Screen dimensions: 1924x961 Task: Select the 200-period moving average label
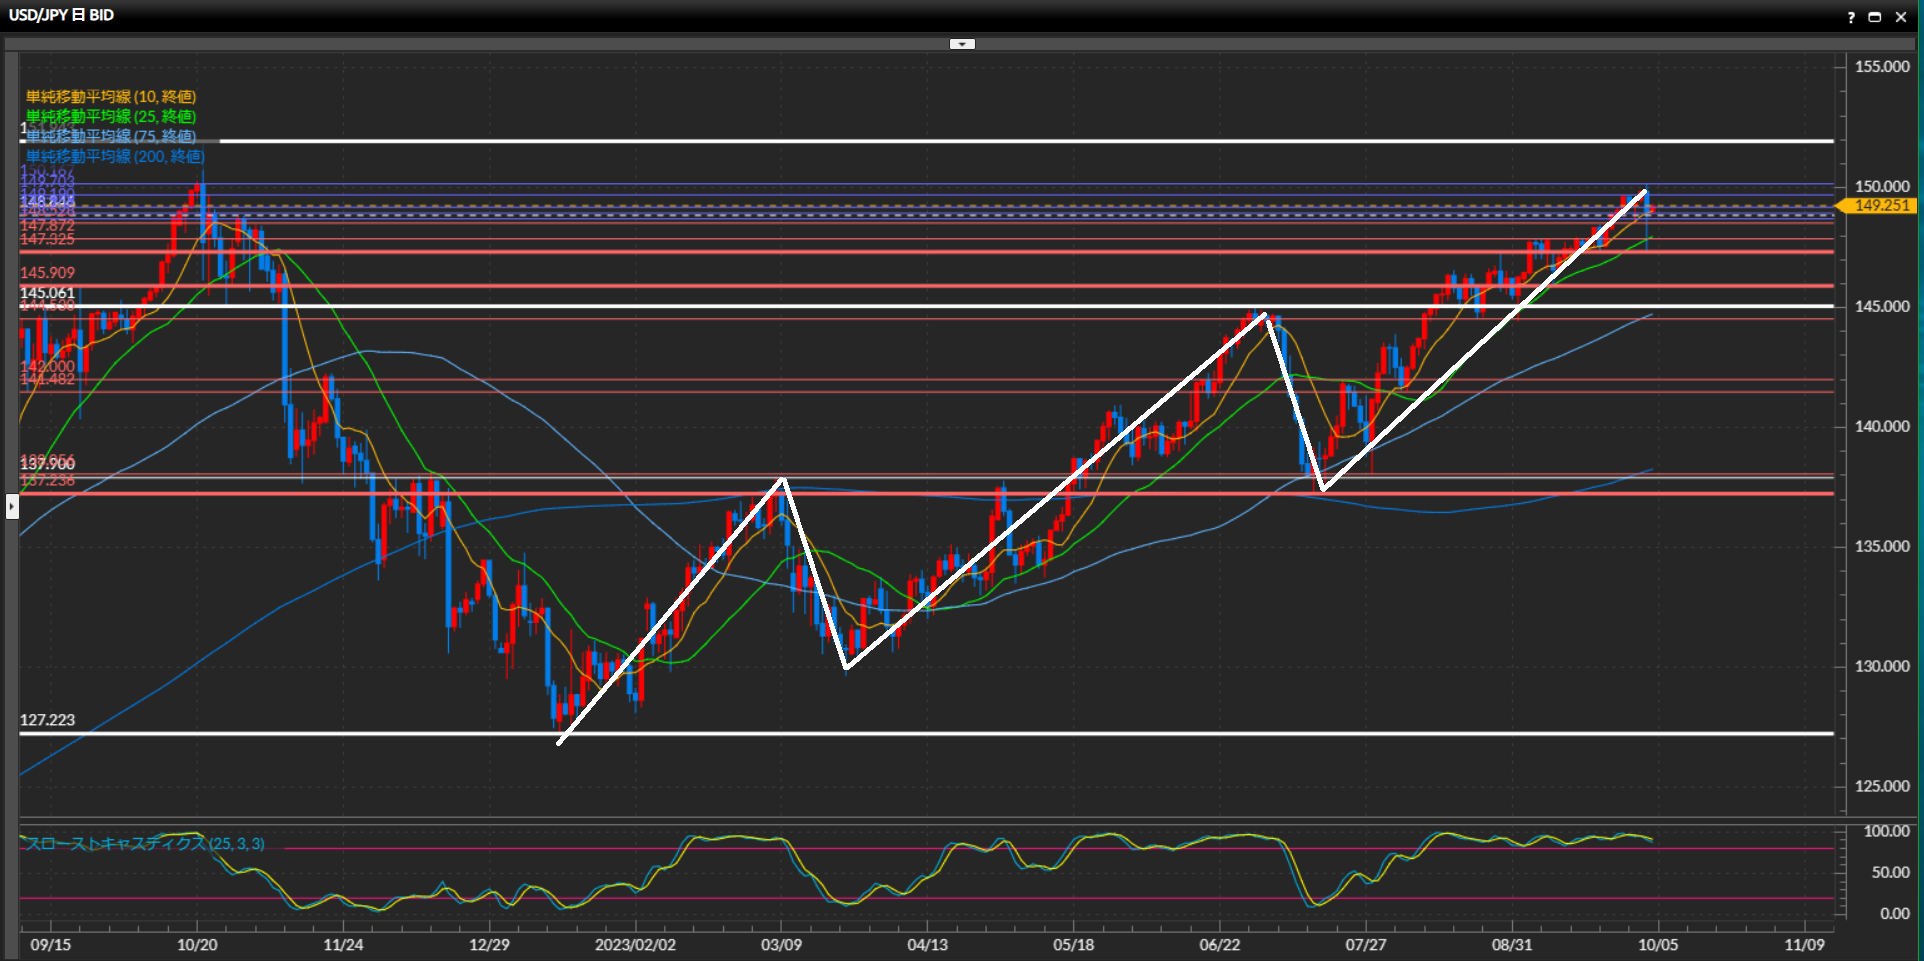[x=115, y=157]
